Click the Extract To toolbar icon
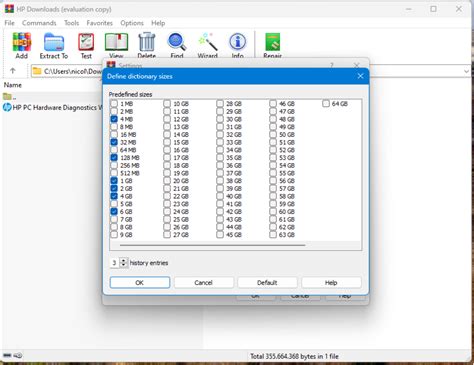The image size is (474, 365). (x=54, y=42)
